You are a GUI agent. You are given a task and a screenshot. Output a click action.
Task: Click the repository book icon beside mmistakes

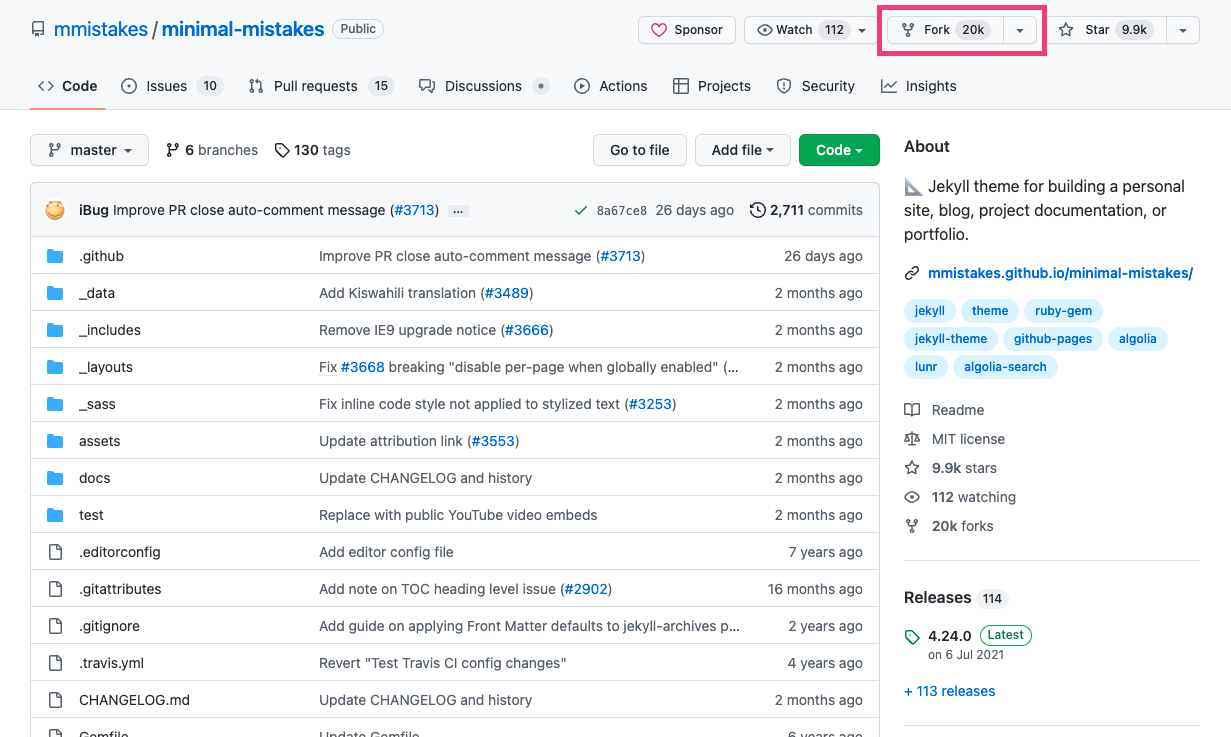click(x=38, y=30)
